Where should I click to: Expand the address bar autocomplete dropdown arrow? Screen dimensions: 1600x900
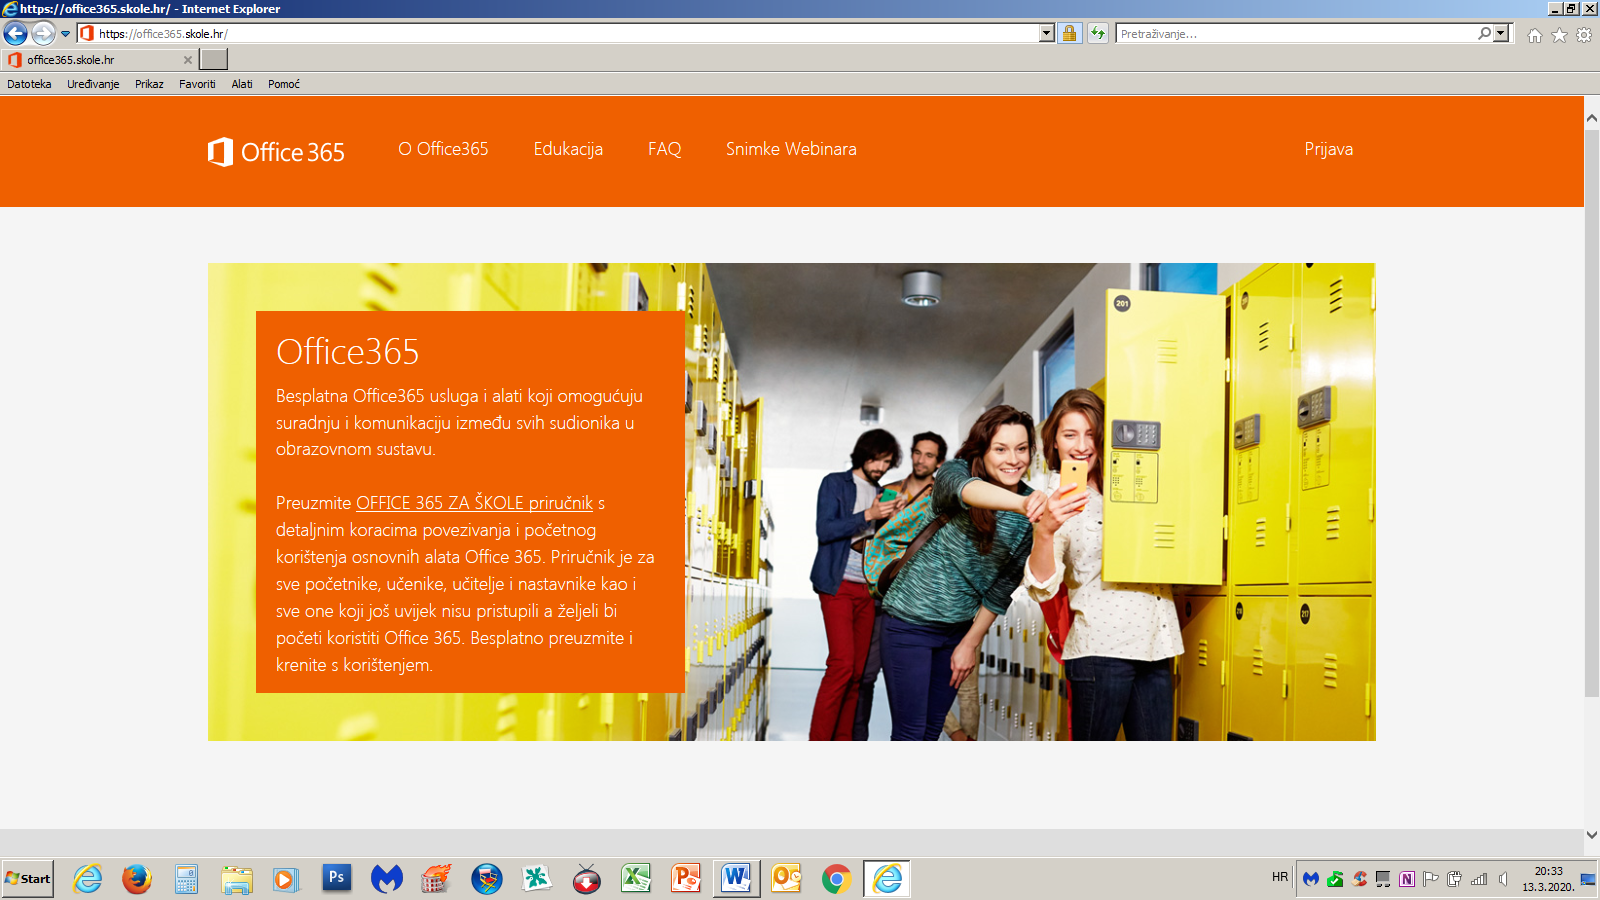tap(1046, 33)
